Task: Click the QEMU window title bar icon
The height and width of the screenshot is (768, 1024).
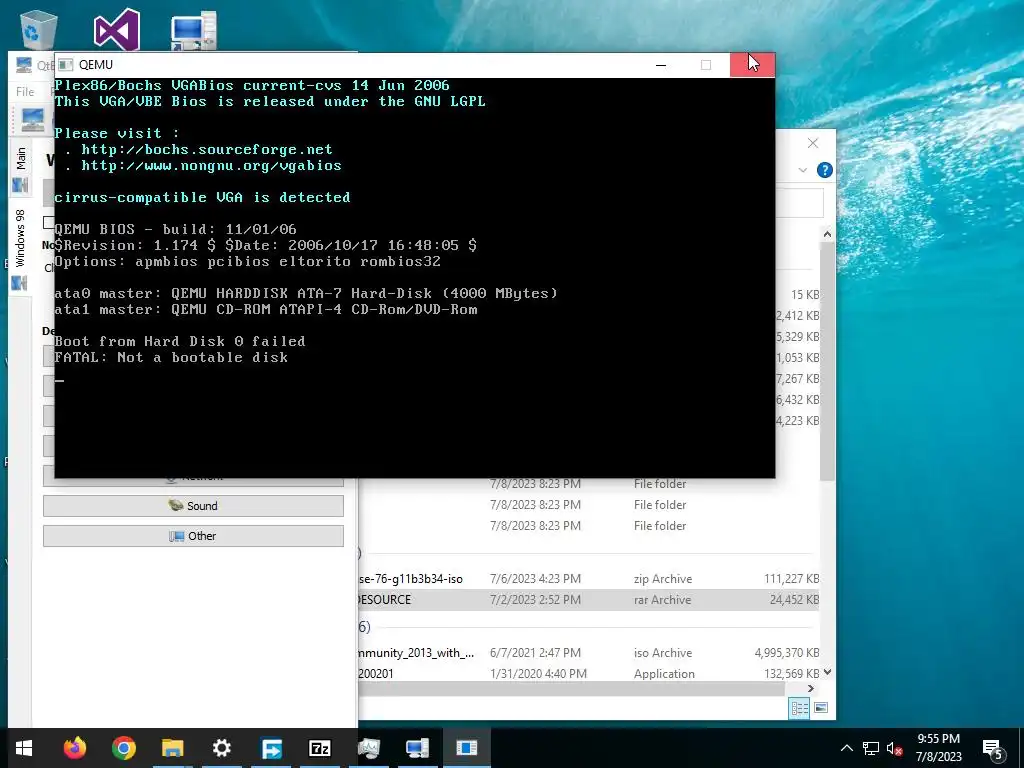Action: (65, 65)
